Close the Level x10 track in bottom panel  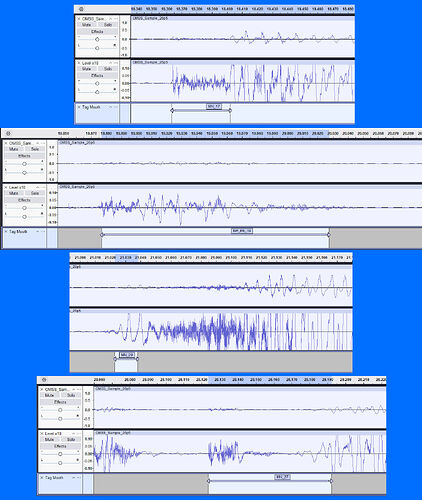pos(42,433)
